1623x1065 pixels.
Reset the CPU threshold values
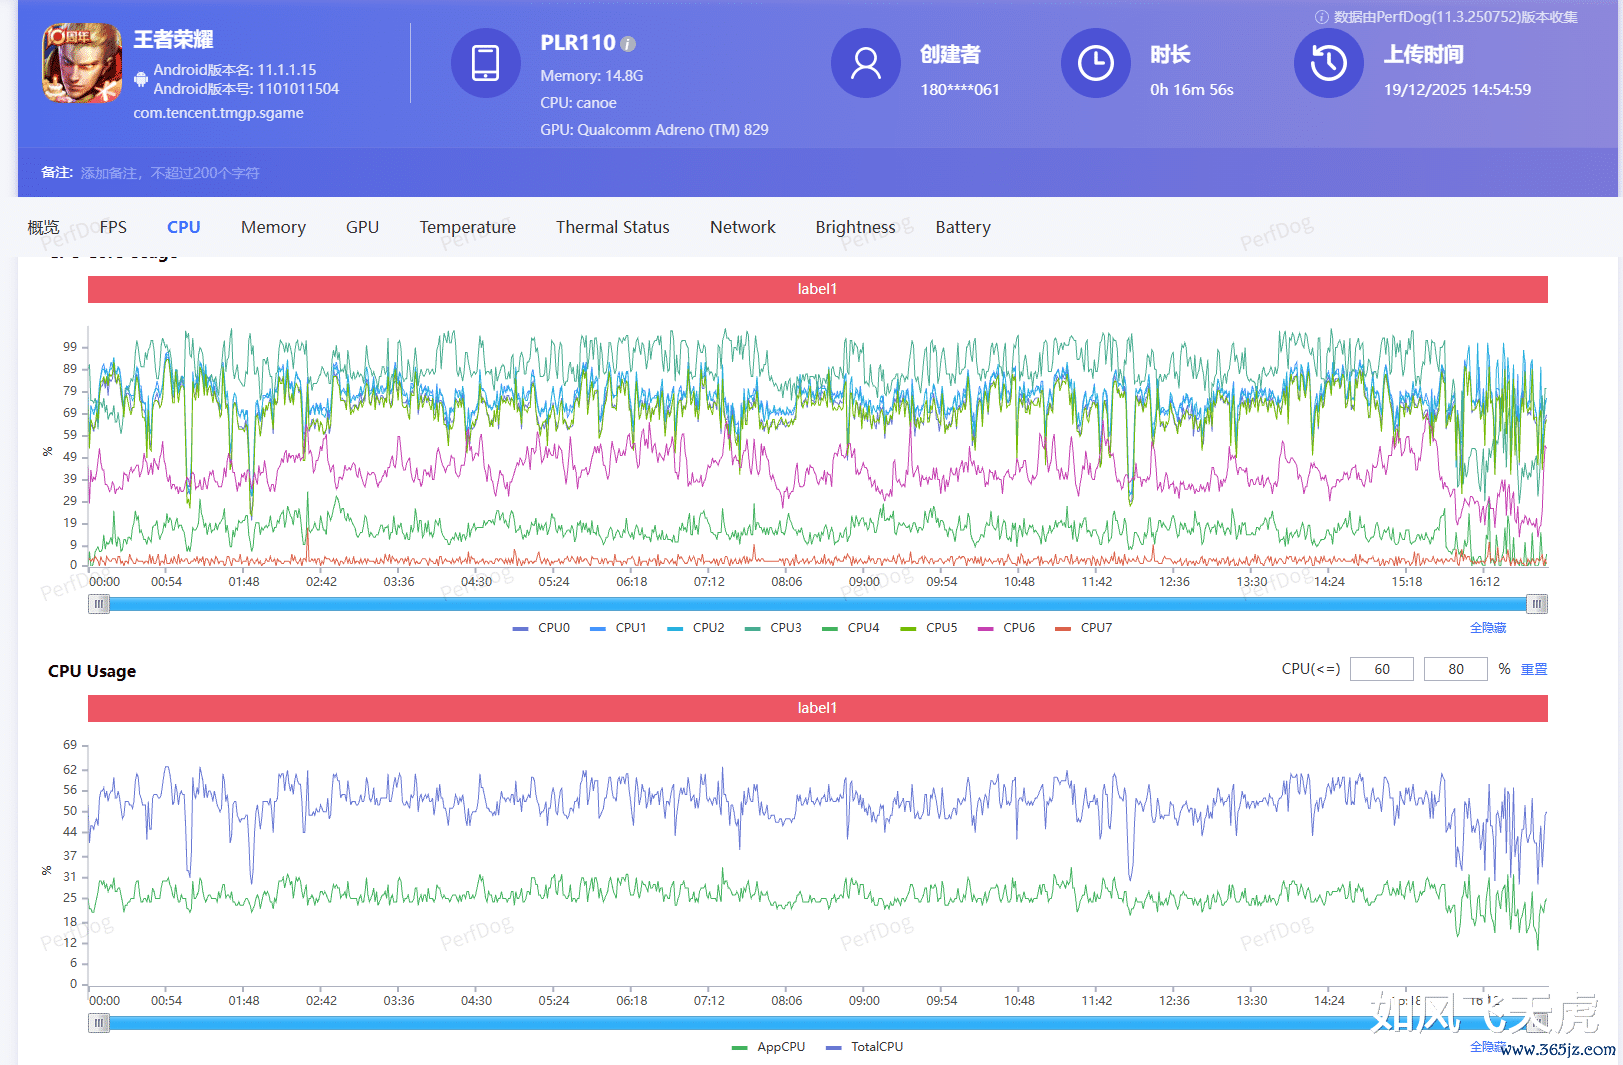point(1533,669)
